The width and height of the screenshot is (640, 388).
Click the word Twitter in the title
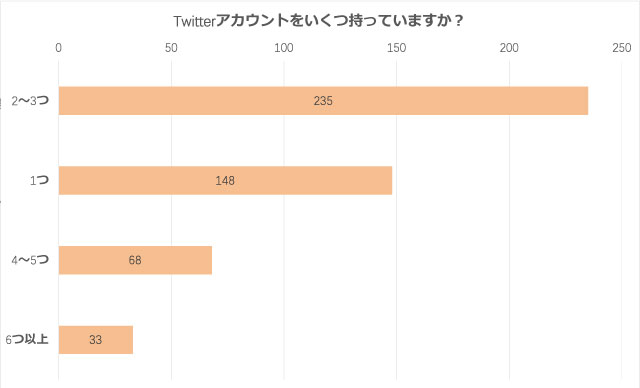(x=194, y=21)
